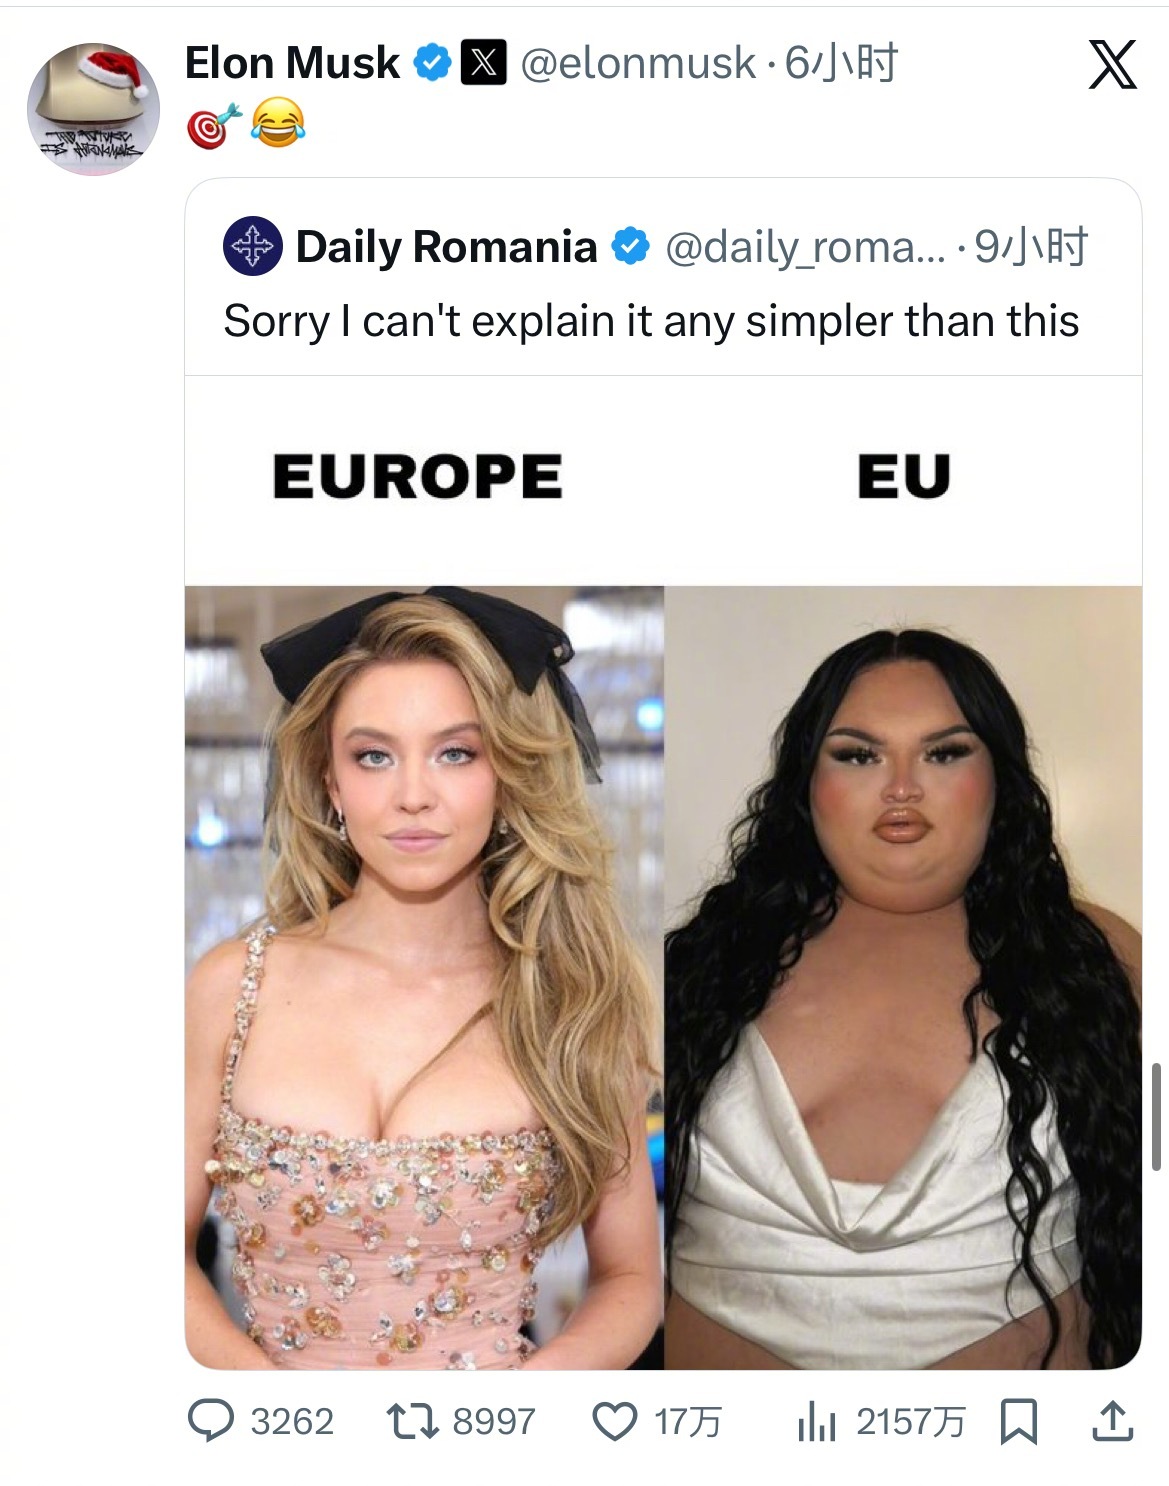Open the right photo under EU
1169x1486 pixels.
tap(902, 976)
